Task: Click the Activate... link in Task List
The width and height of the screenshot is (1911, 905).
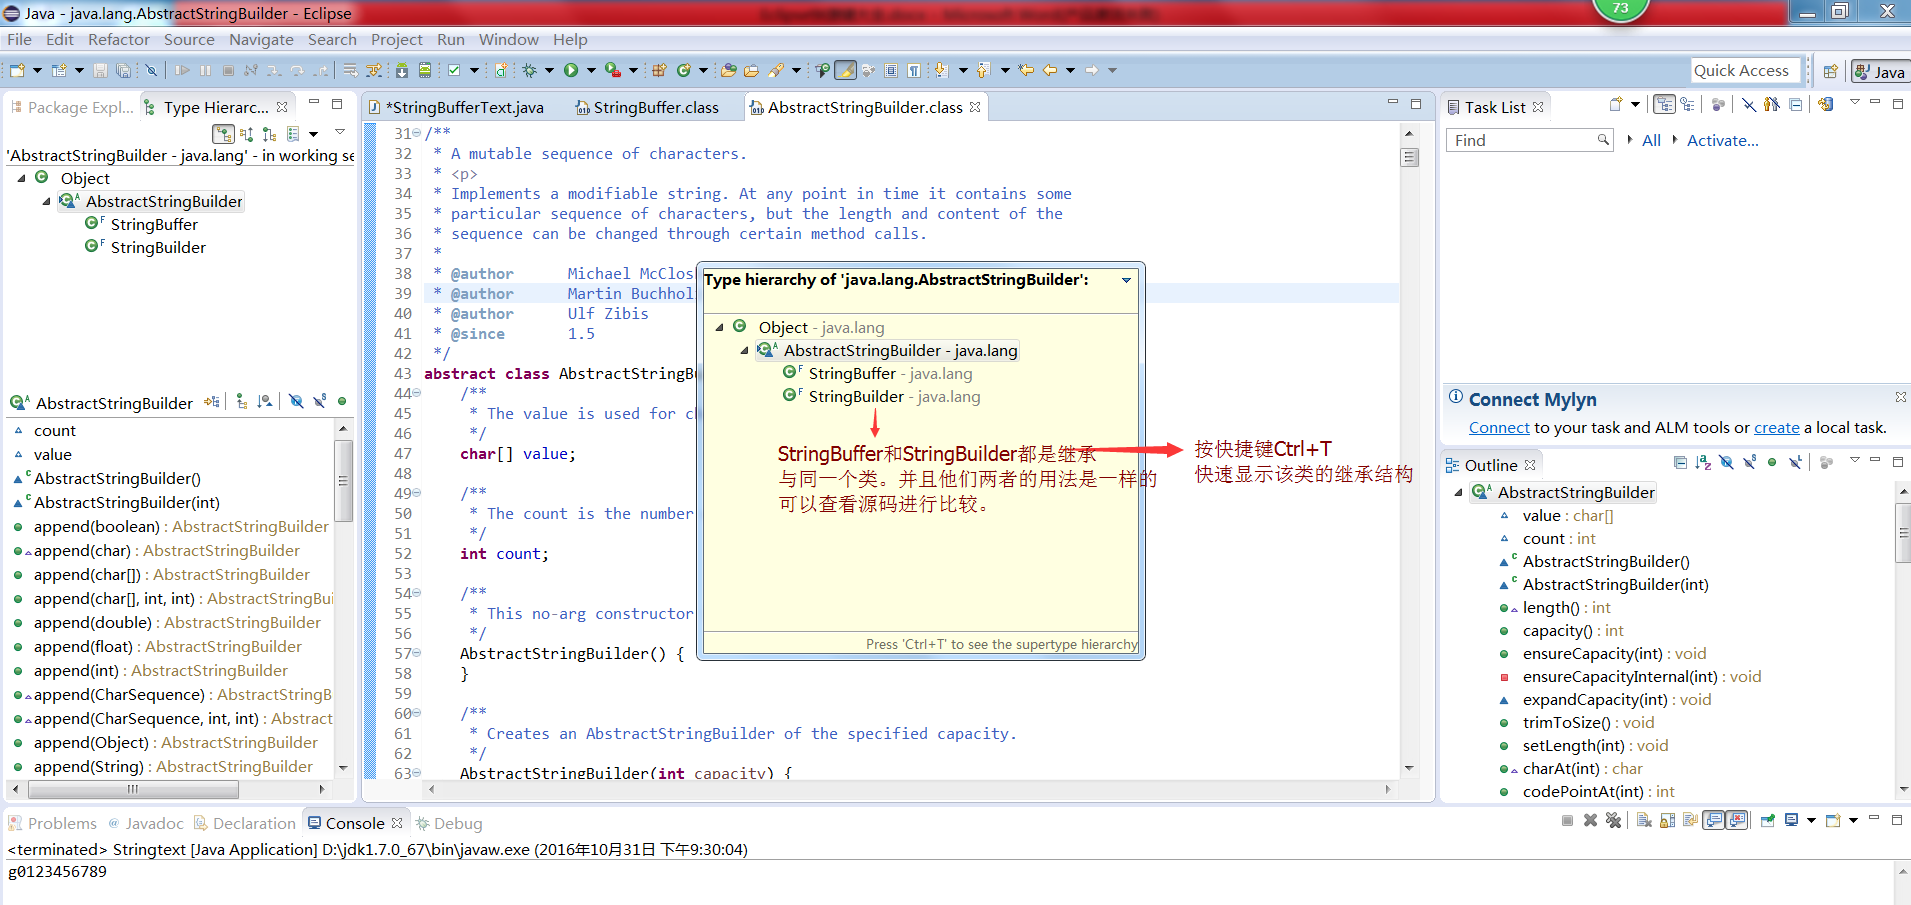Action: [x=1722, y=140]
